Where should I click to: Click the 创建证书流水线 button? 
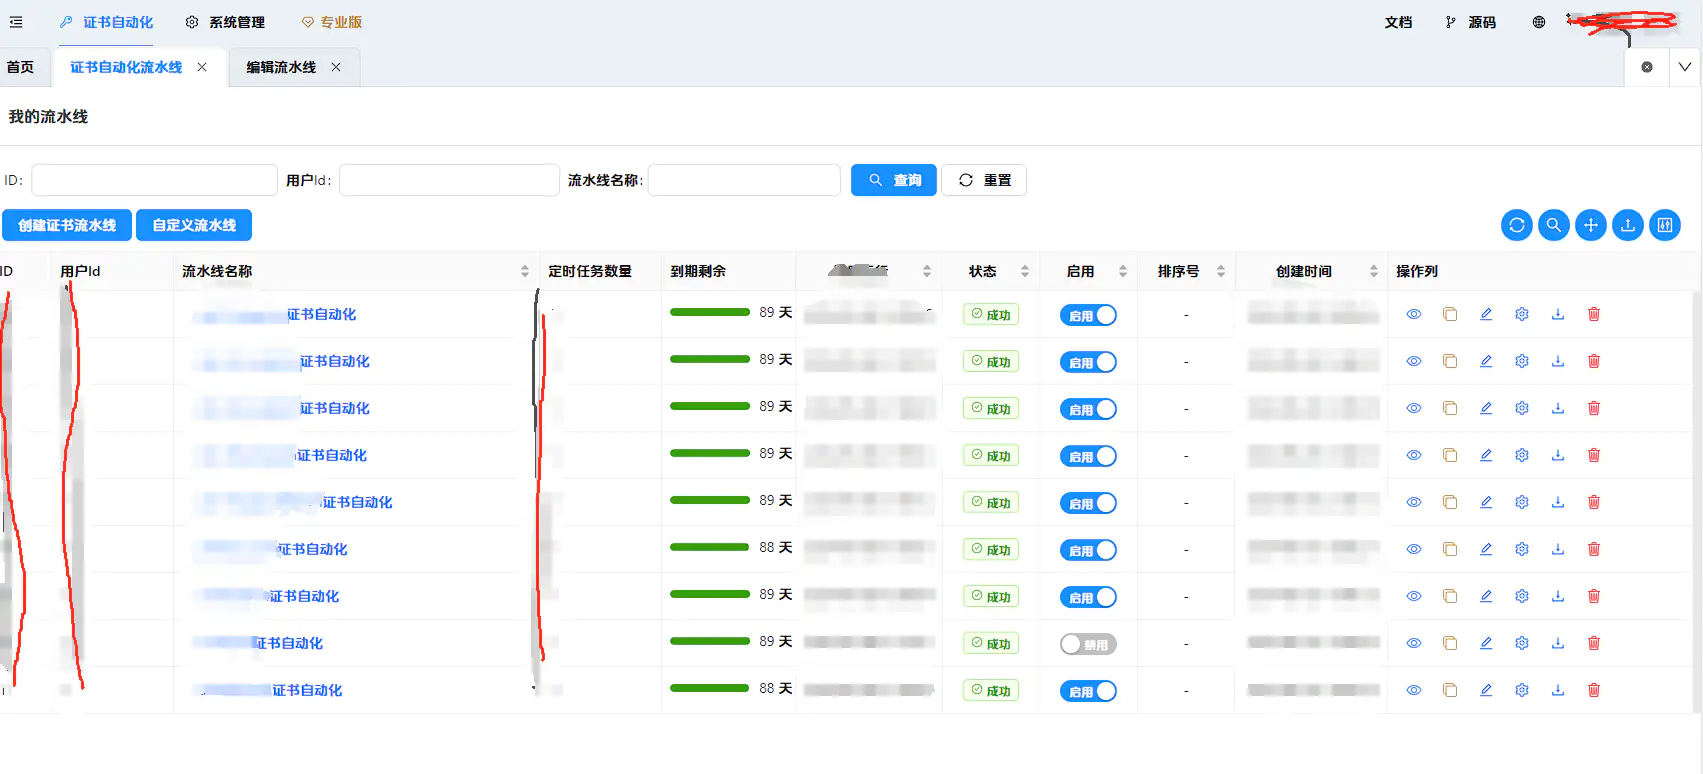[67, 225]
